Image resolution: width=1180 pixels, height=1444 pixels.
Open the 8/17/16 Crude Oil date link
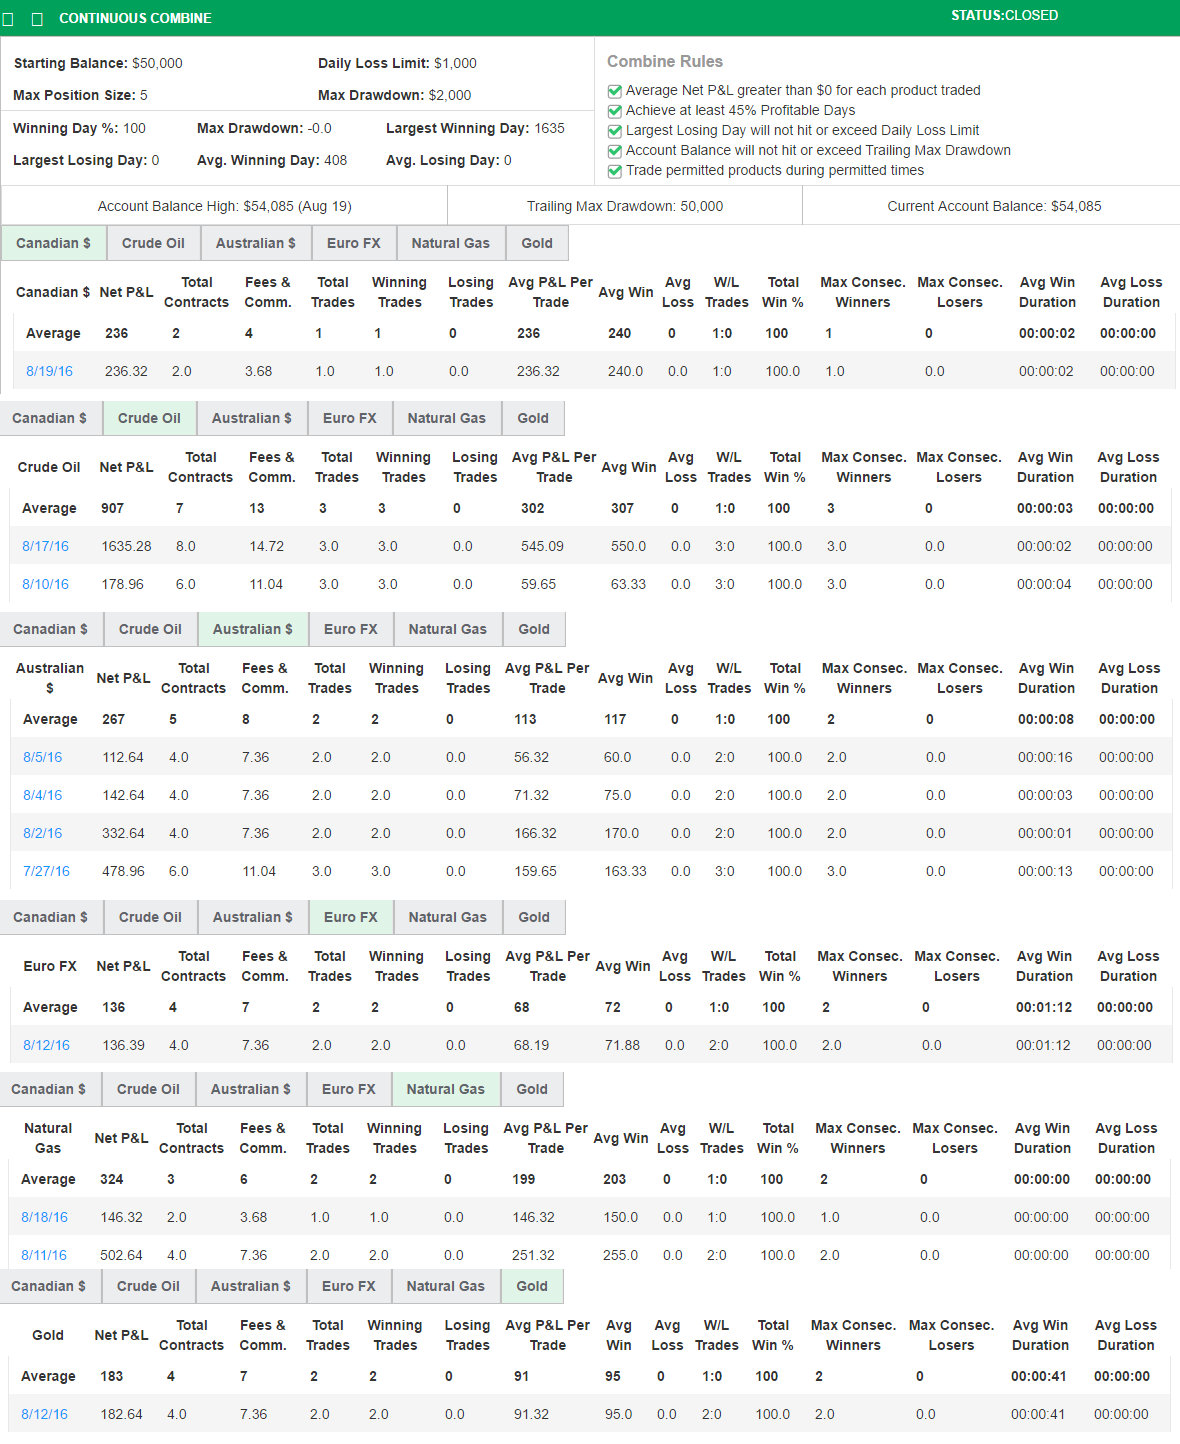(44, 546)
